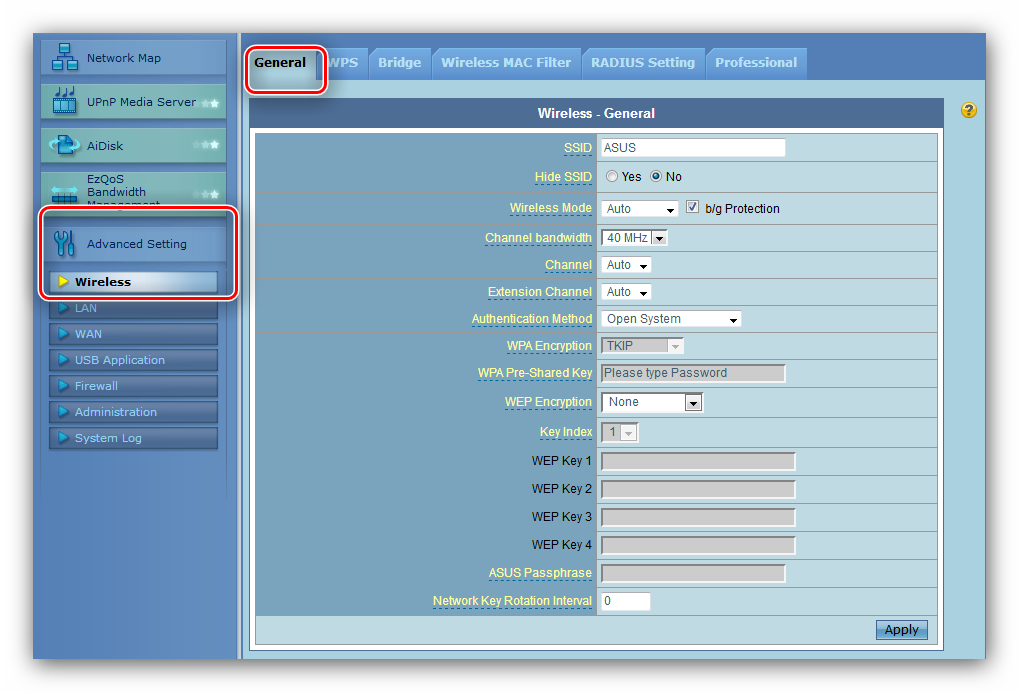1019x692 pixels.
Task: Click the Network Map icon
Action: point(65,57)
